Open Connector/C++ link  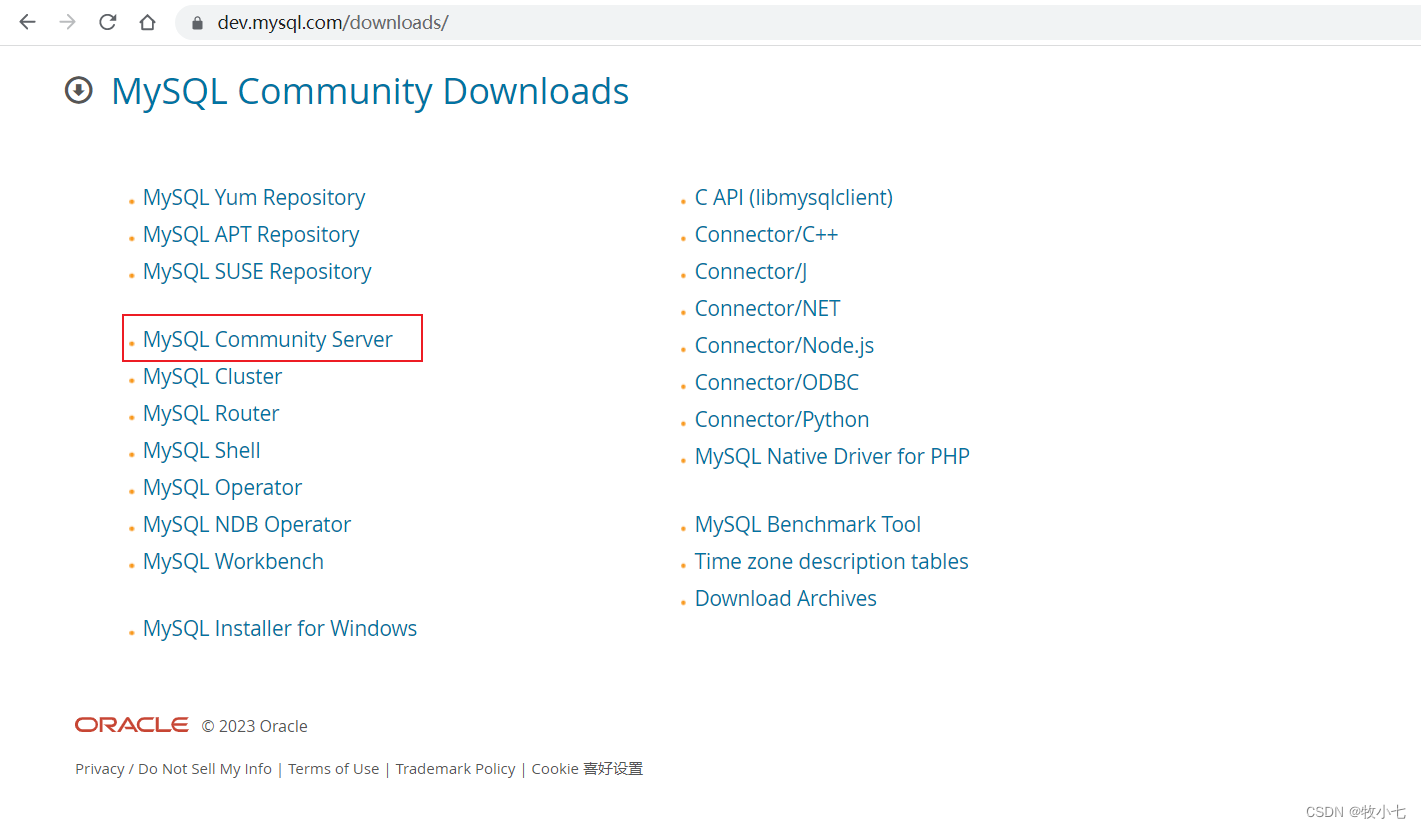coord(767,235)
